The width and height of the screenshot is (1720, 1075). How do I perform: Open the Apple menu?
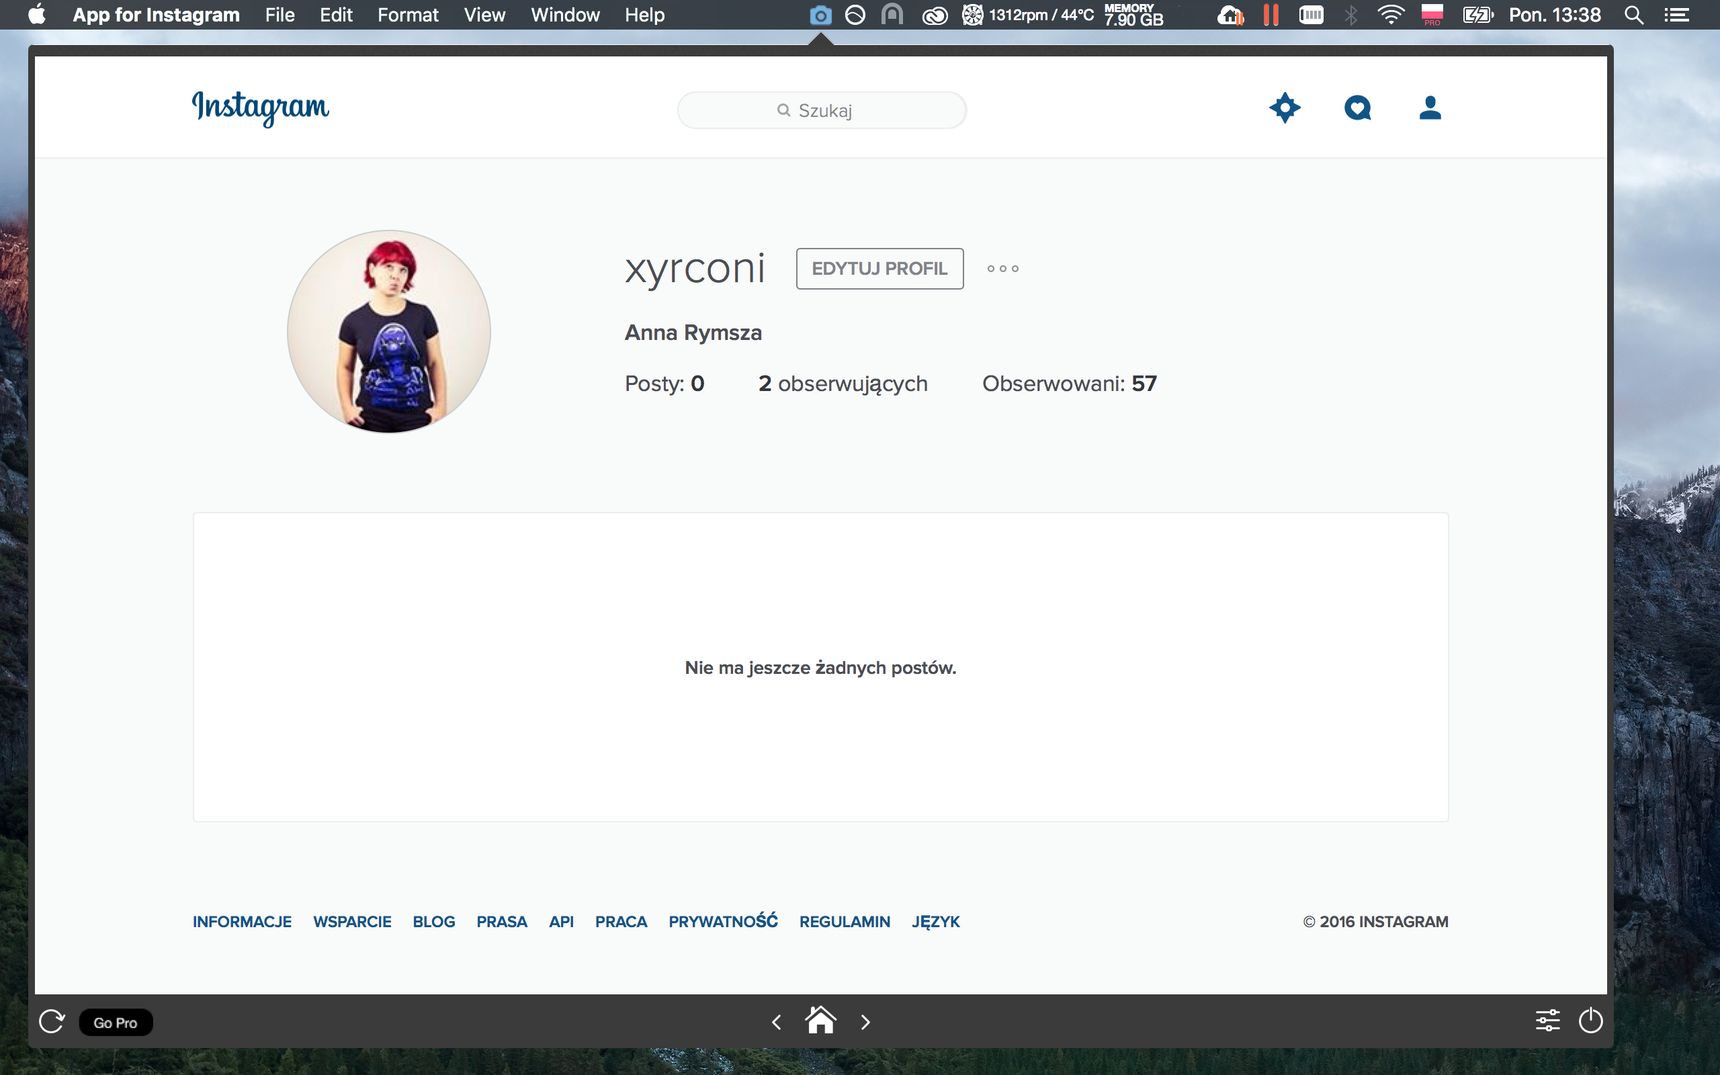coord(37,14)
